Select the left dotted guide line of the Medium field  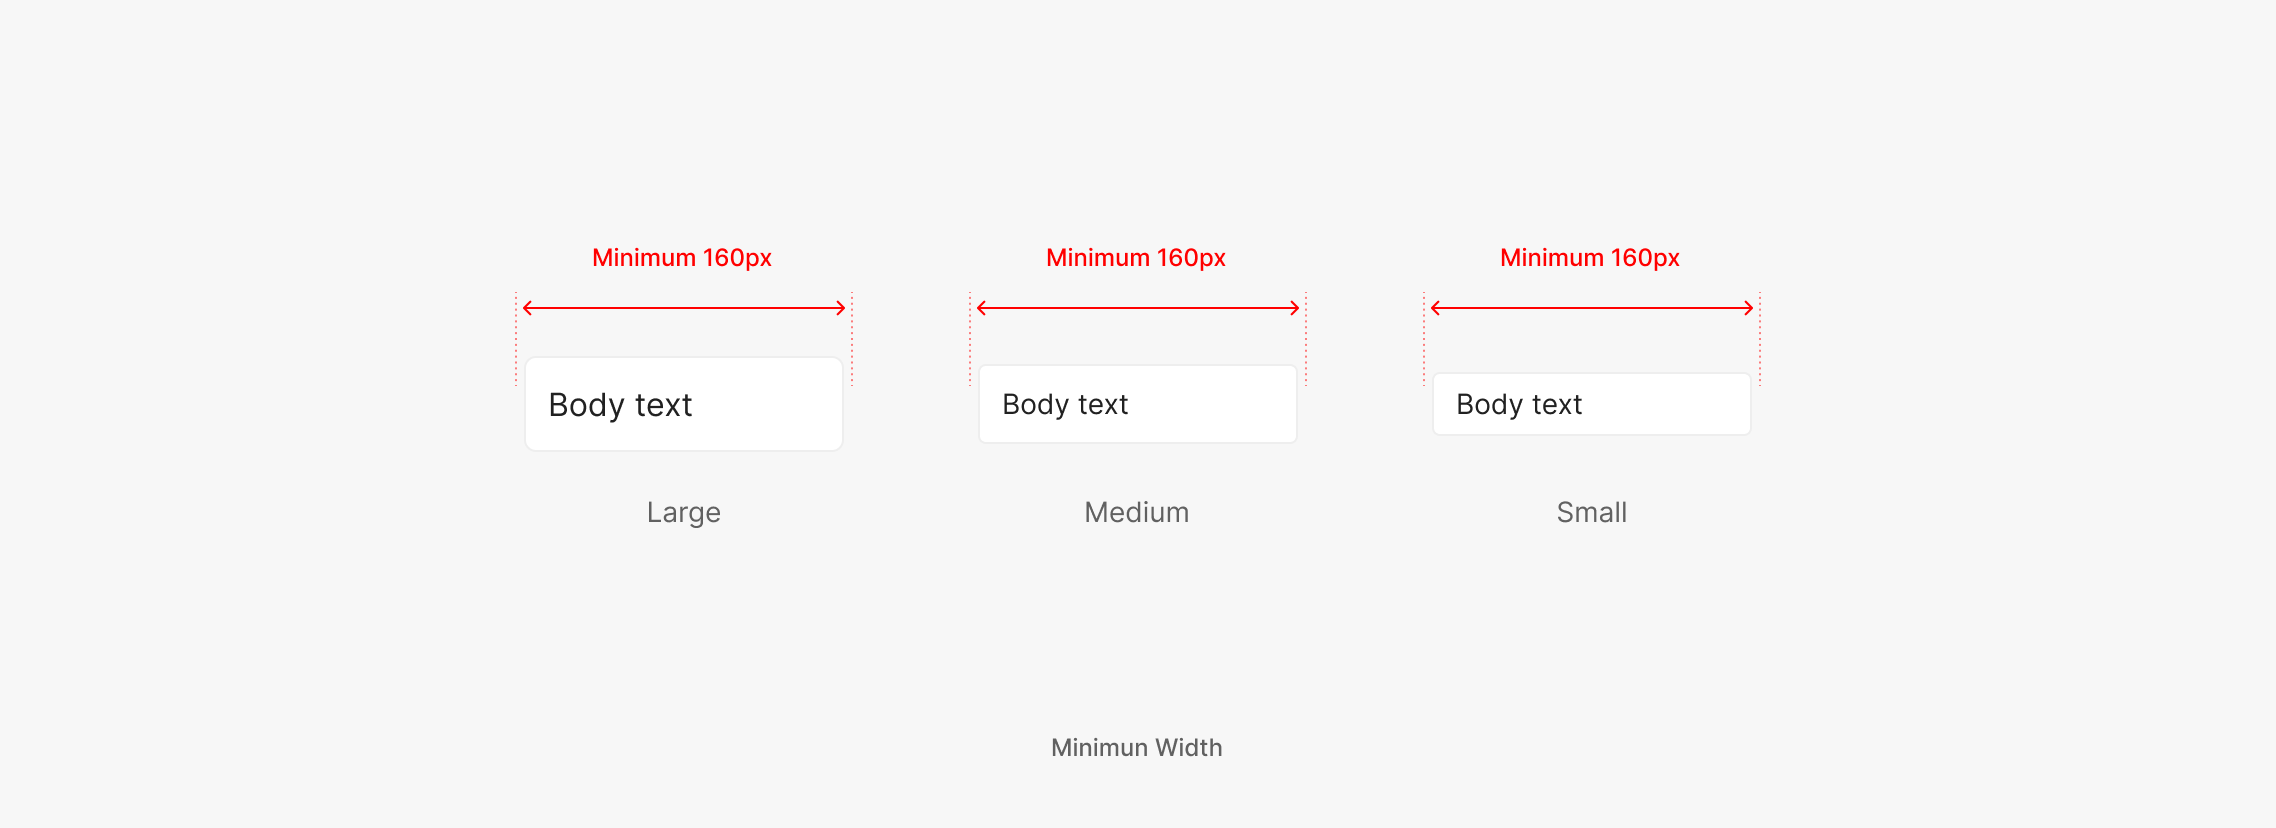pos(970,338)
